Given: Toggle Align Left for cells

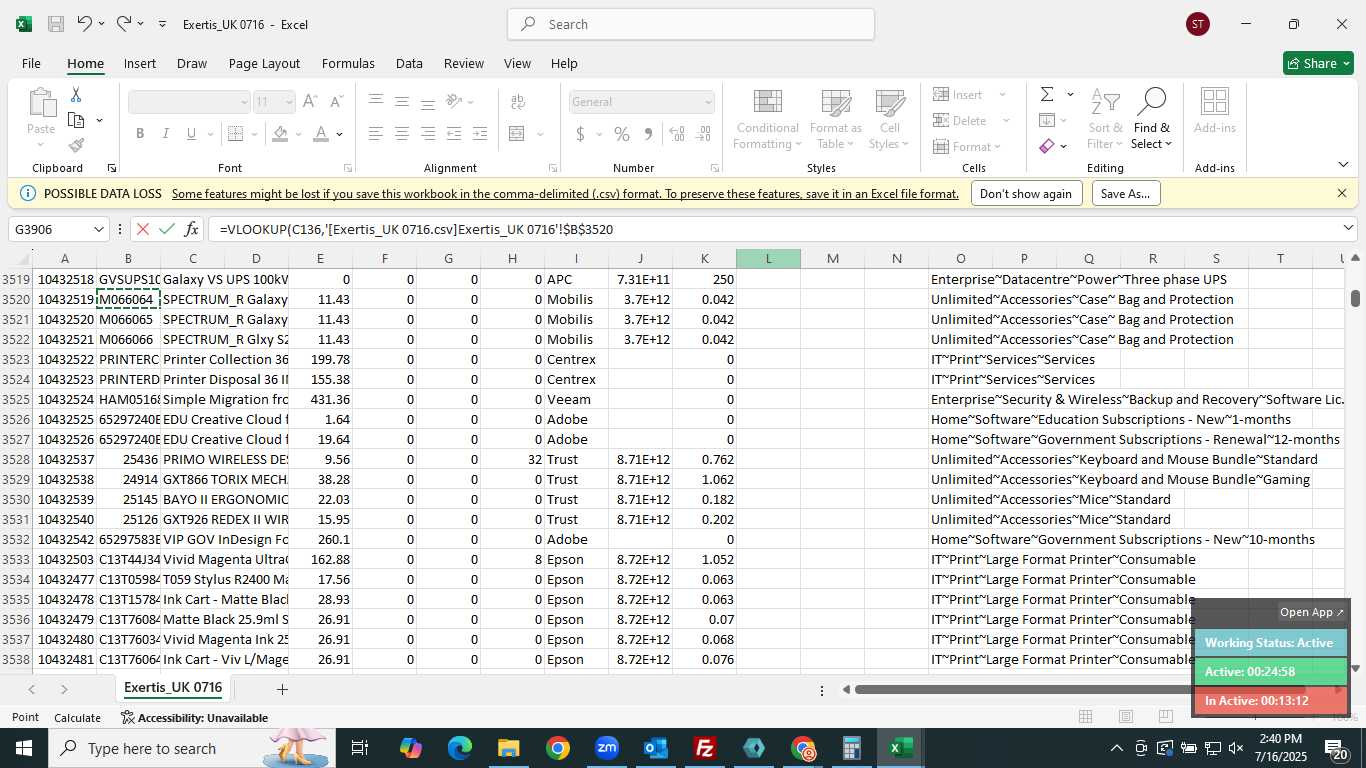Looking at the screenshot, I should coord(376,134).
